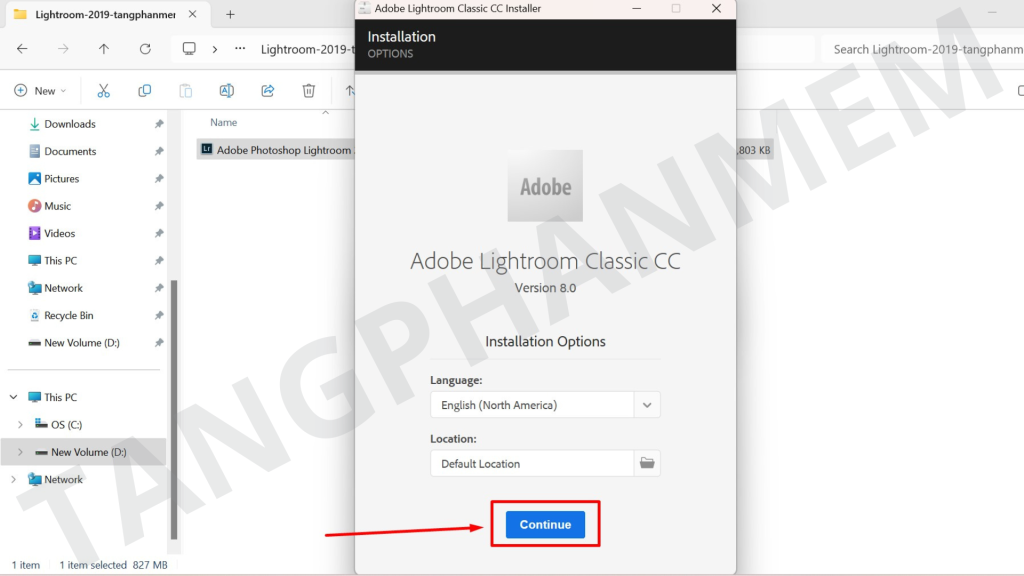Expand the OS (C:) drive node

20,424
